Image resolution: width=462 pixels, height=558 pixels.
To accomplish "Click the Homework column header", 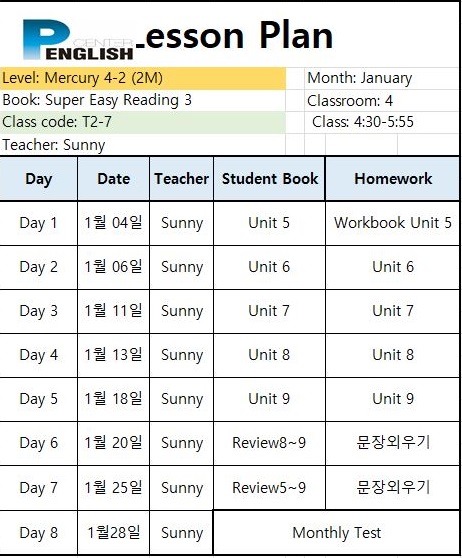I will pos(393,179).
